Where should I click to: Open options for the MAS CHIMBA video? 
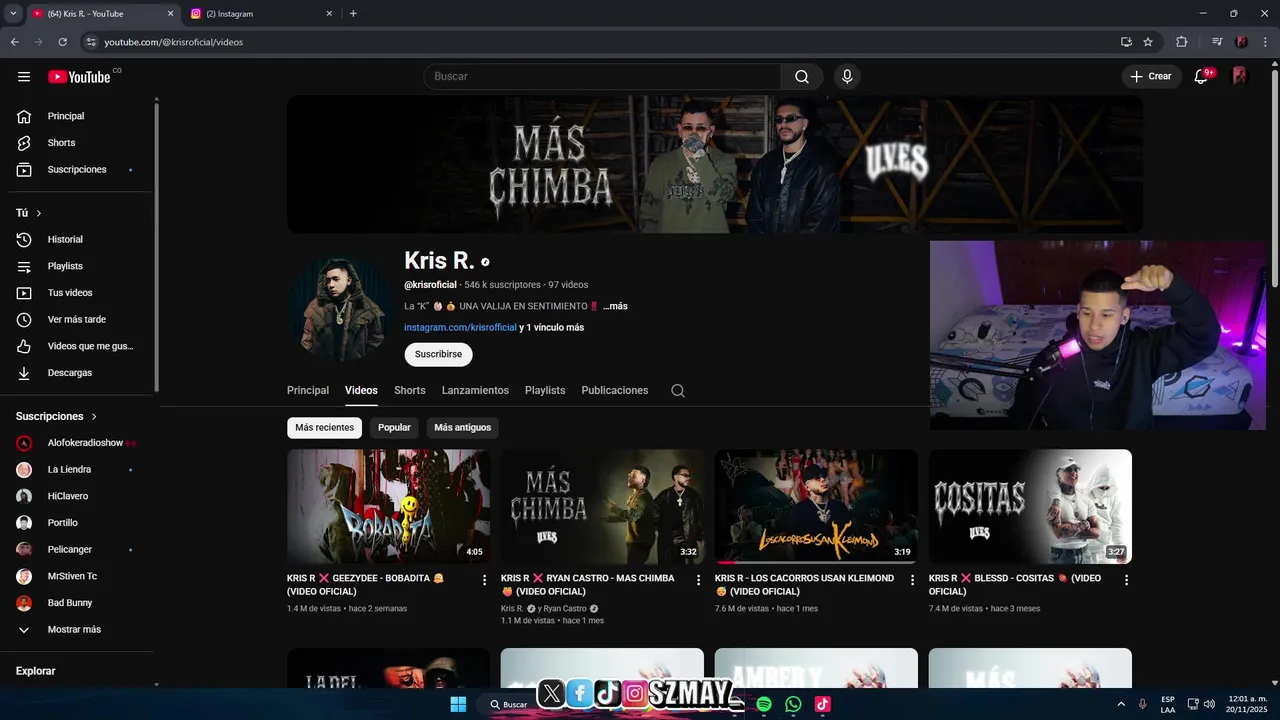(x=699, y=580)
